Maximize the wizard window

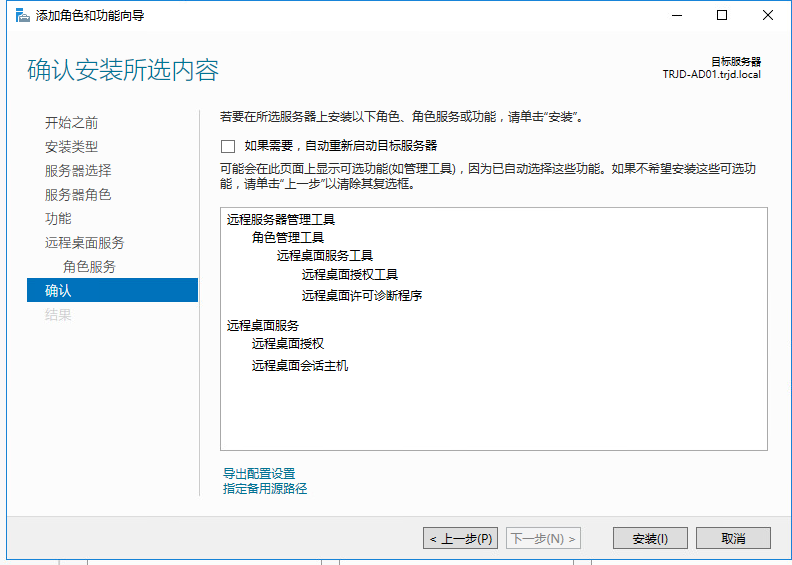point(722,16)
